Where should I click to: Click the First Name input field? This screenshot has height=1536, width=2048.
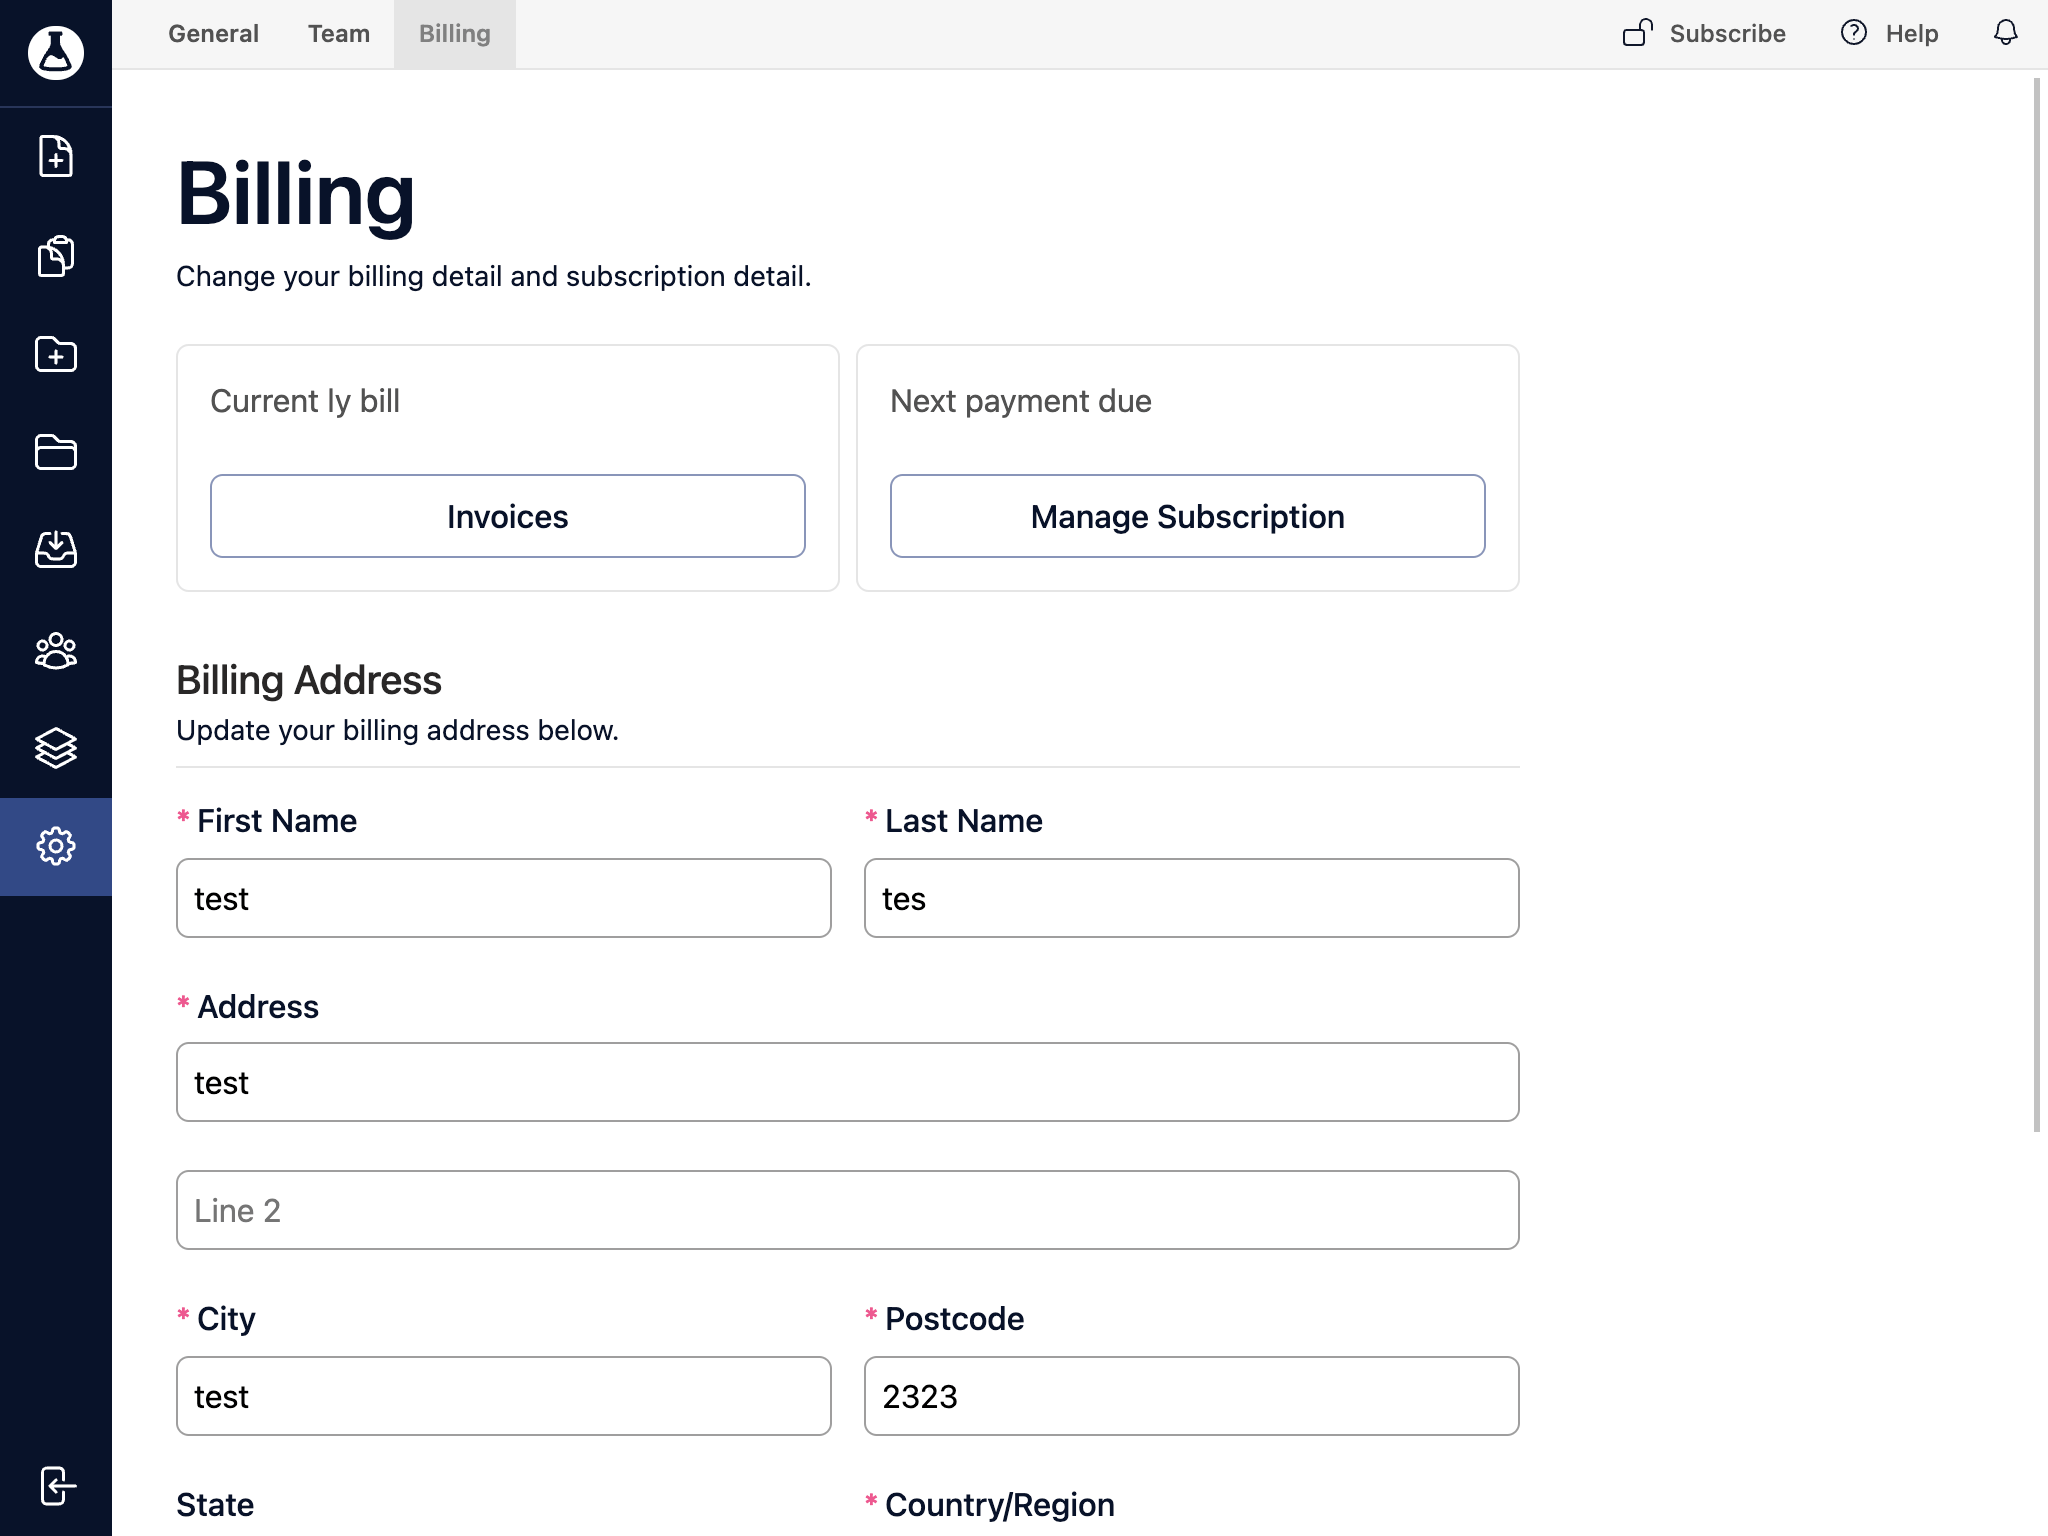505,897
